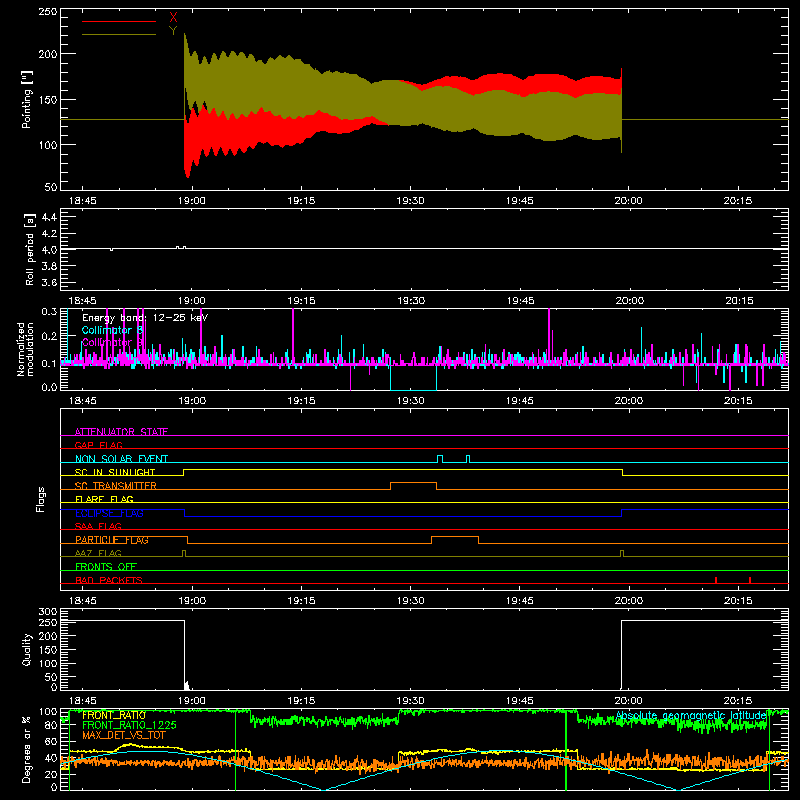This screenshot has height=800, width=800.
Task: Click the SC_IN_SUNLIGHT label
Action: [x=115, y=472]
